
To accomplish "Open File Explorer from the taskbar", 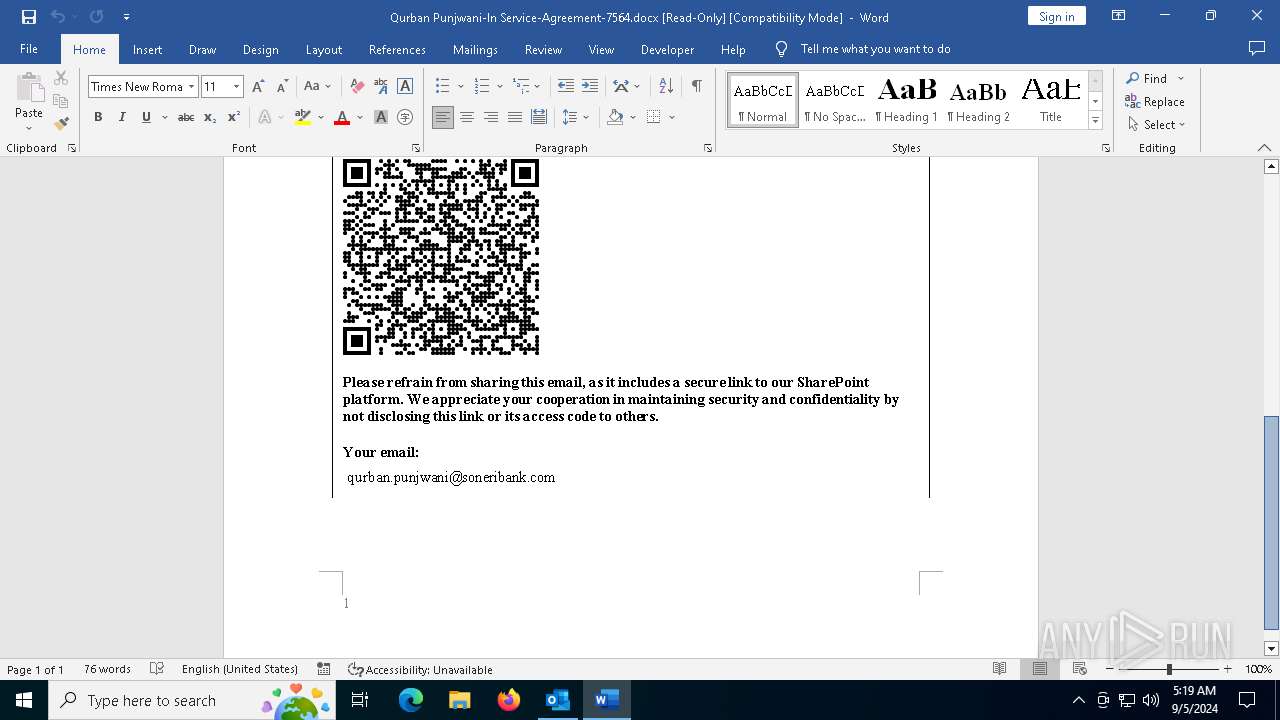I will (459, 700).
